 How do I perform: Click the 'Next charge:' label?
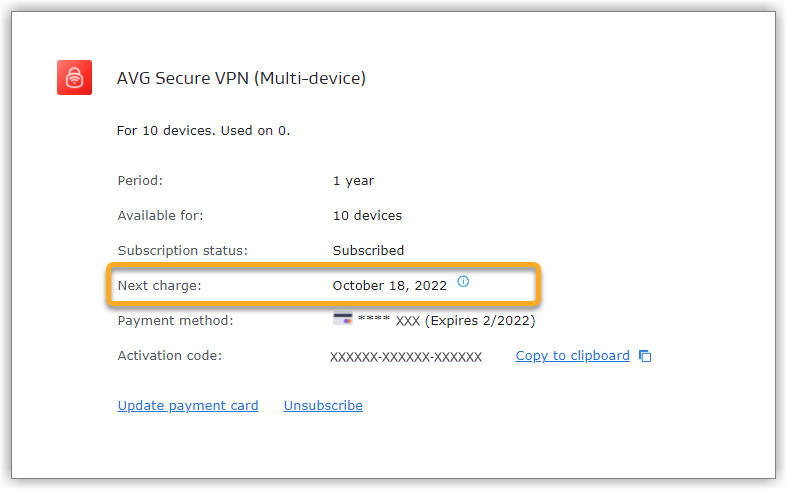pos(159,286)
